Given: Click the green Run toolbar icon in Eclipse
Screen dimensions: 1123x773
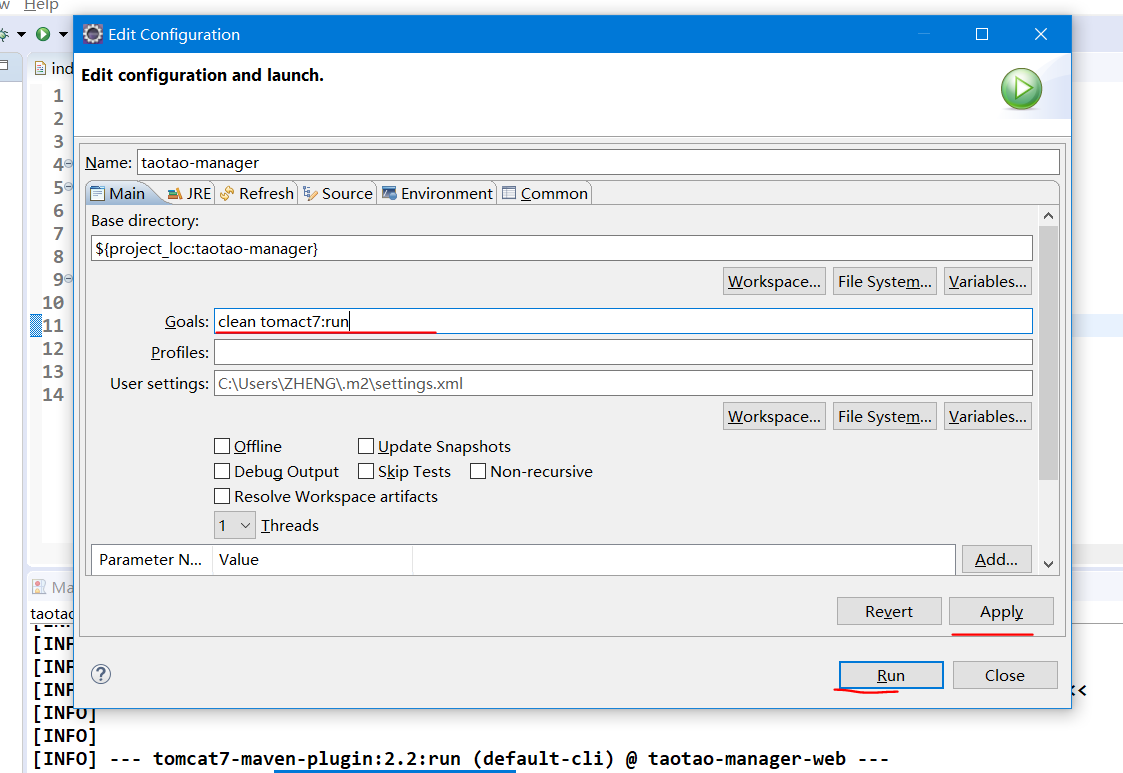Looking at the screenshot, I should coord(43,34).
